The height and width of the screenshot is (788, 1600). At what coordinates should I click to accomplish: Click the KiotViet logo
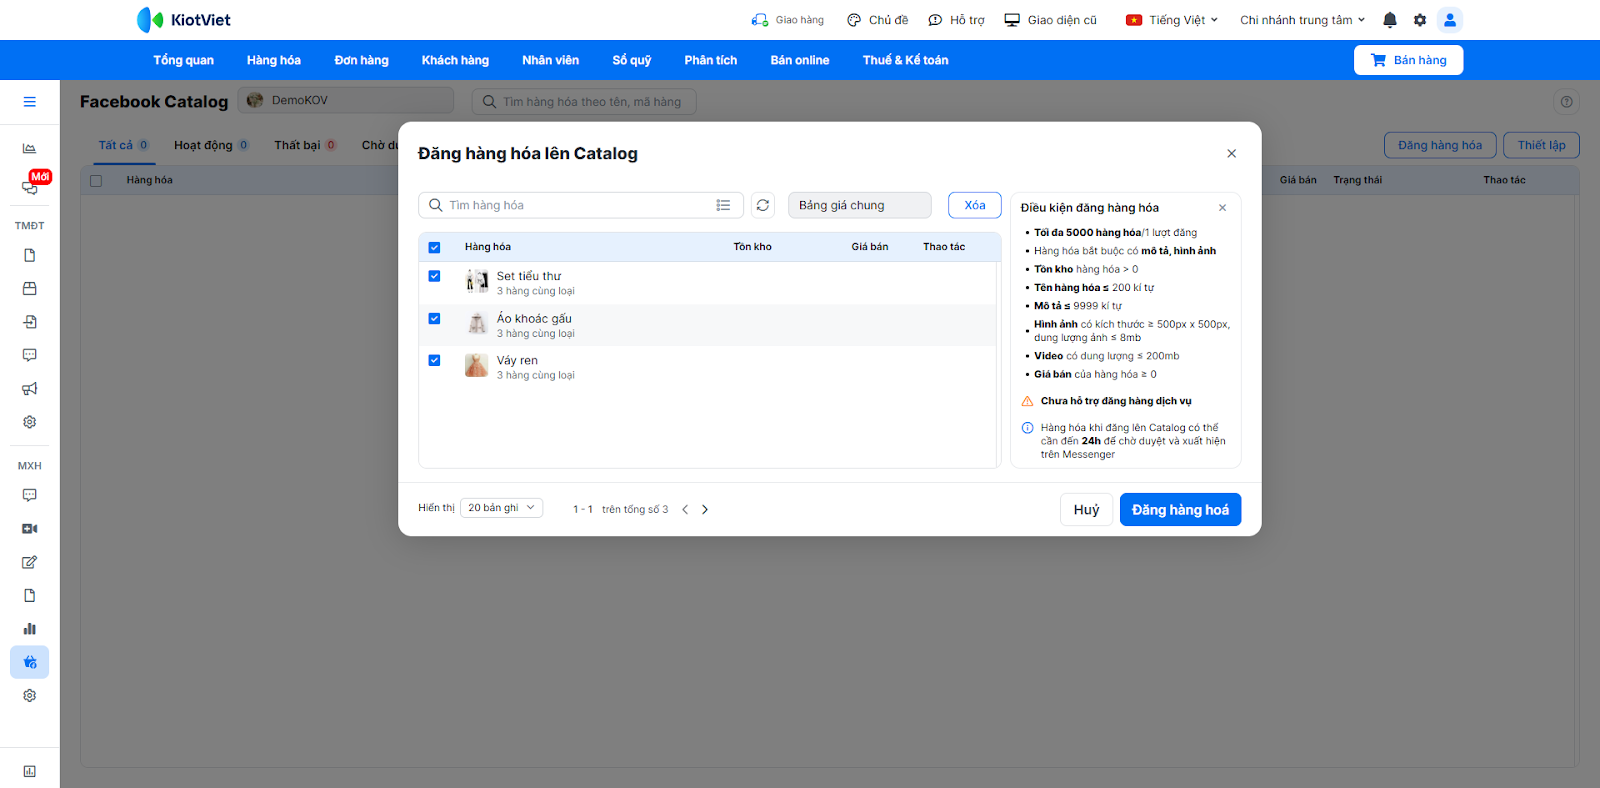(x=184, y=20)
